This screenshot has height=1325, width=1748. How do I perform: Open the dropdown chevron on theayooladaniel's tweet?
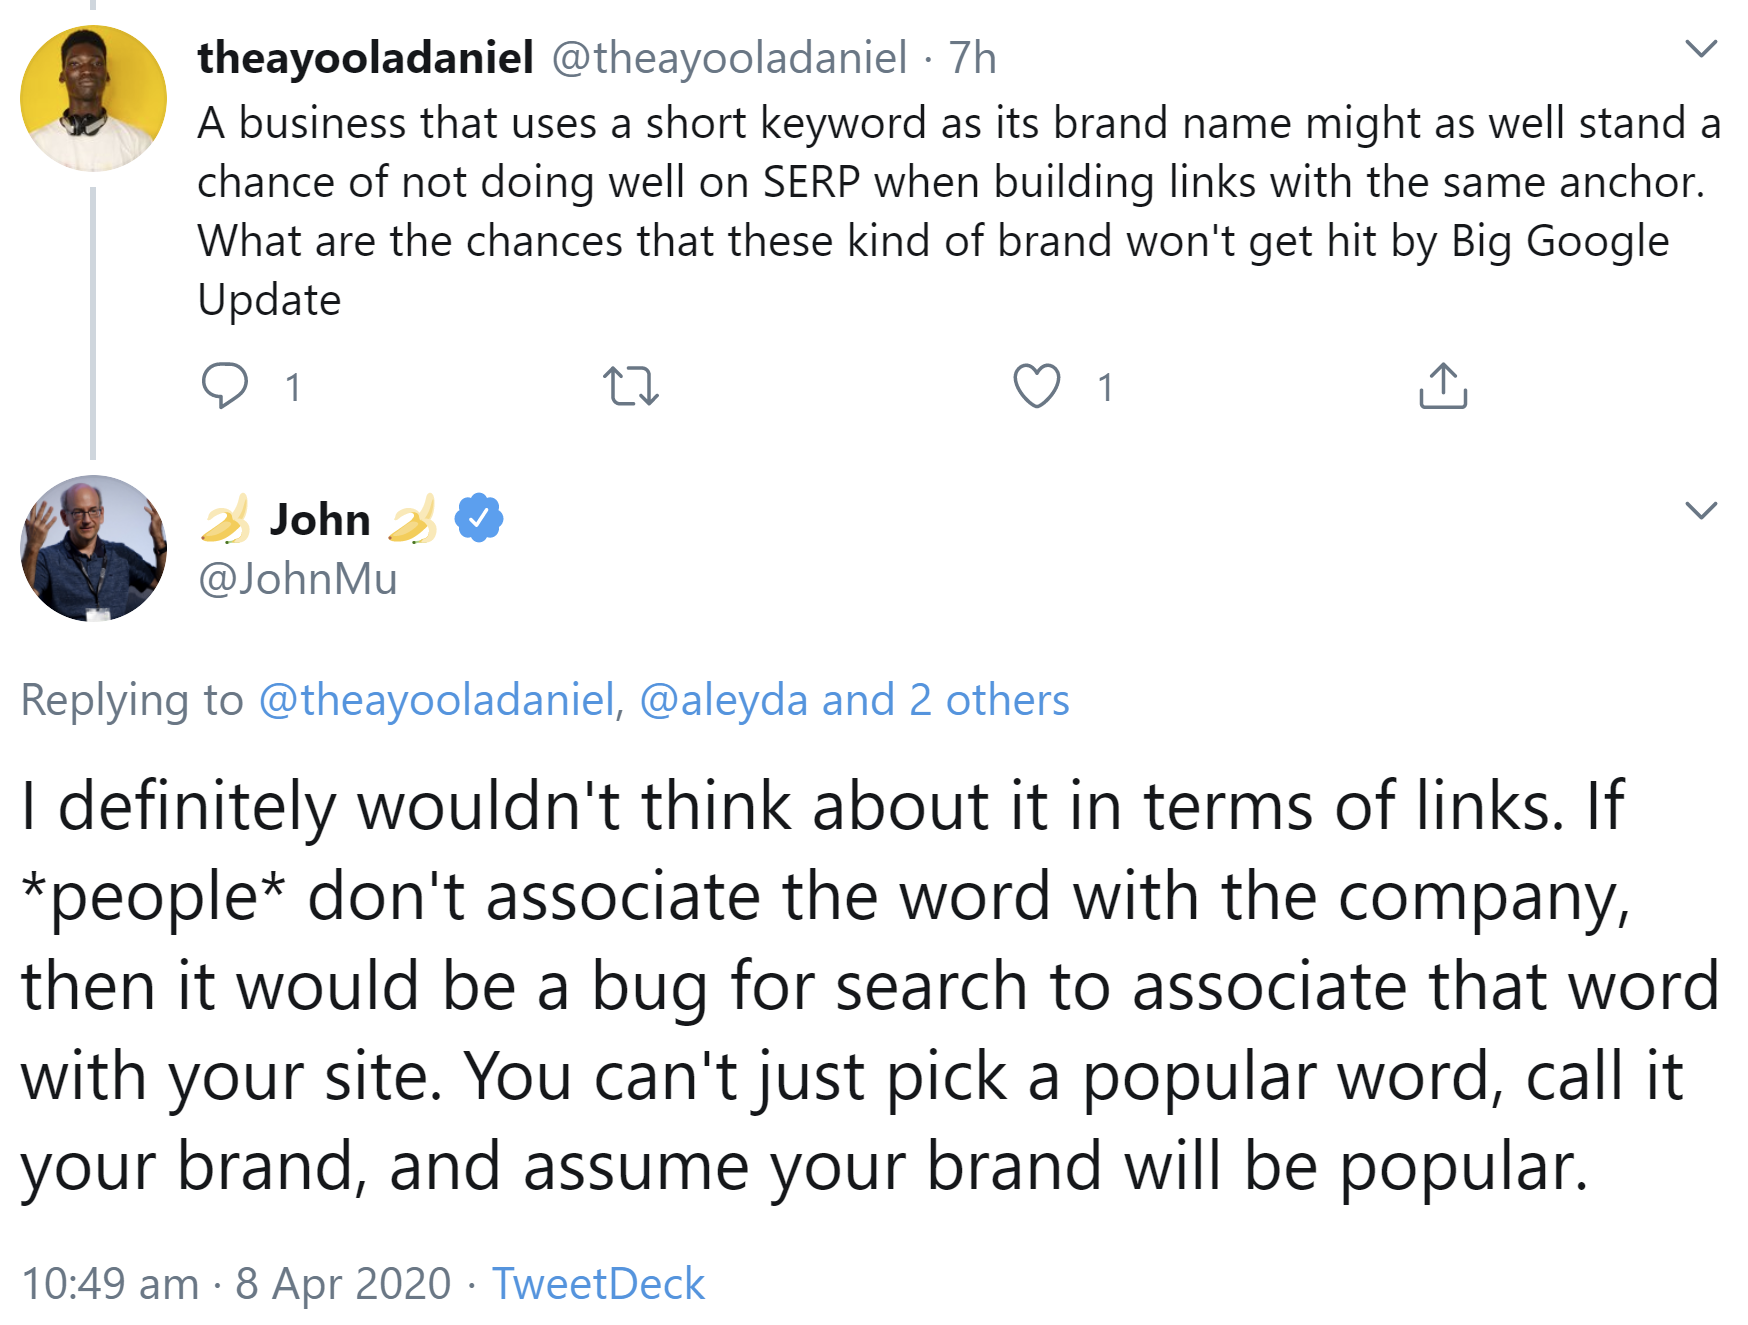(1700, 48)
